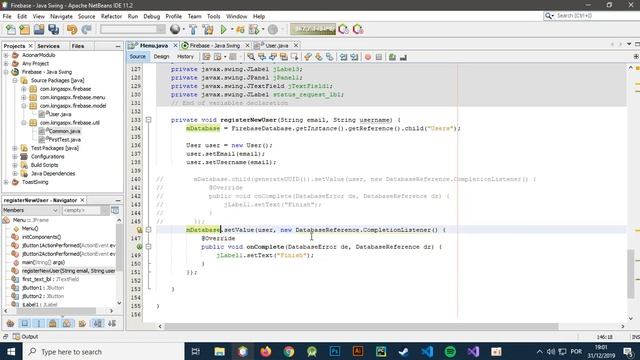Screen dimensions: 640x360
Task: Open the <empty> filter dropdown in Navigator
Action: [x=85, y=210]
